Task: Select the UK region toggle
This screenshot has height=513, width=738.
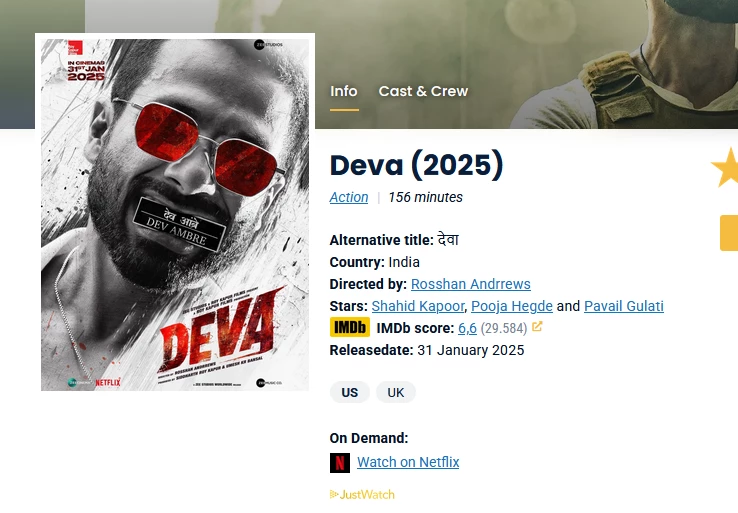Action: (396, 392)
